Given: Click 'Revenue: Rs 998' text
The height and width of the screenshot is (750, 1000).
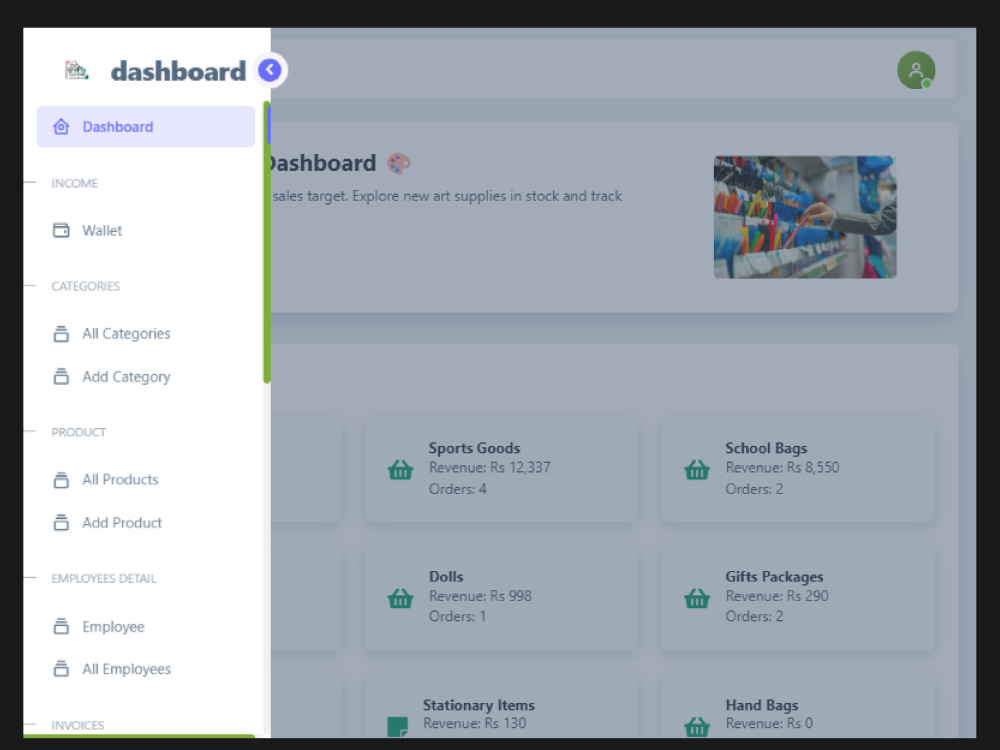Looking at the screenshot, I should pyautogui.click(x=480, y=596).
